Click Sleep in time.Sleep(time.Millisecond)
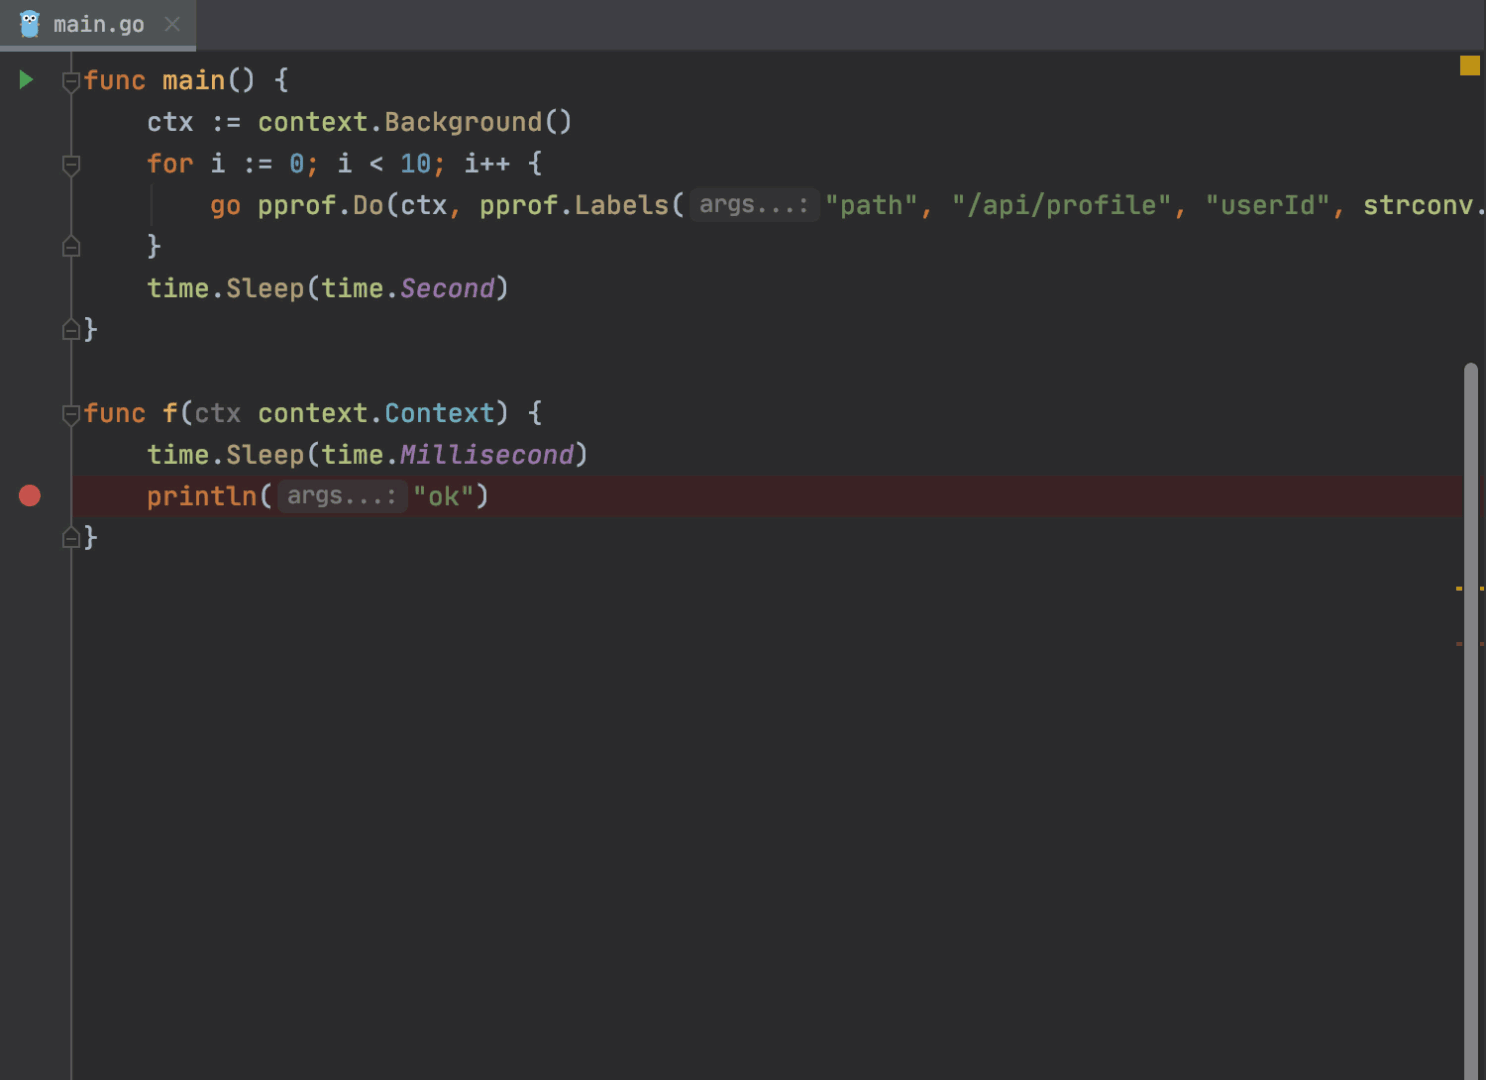Image resolution: width=1486 pixels, height=1080 pixels. 265,455
